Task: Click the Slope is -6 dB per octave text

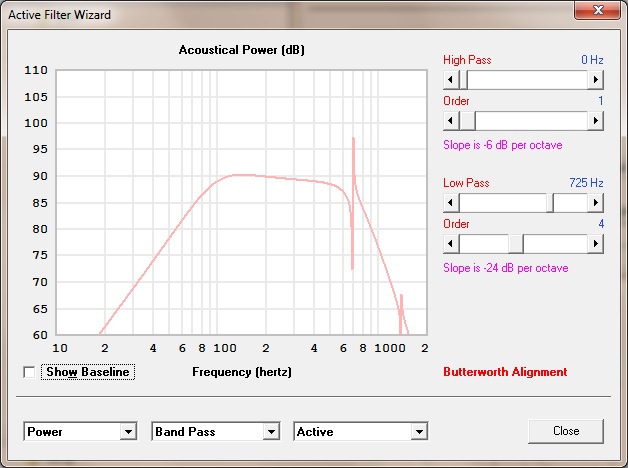Action: tap(503, 145)
